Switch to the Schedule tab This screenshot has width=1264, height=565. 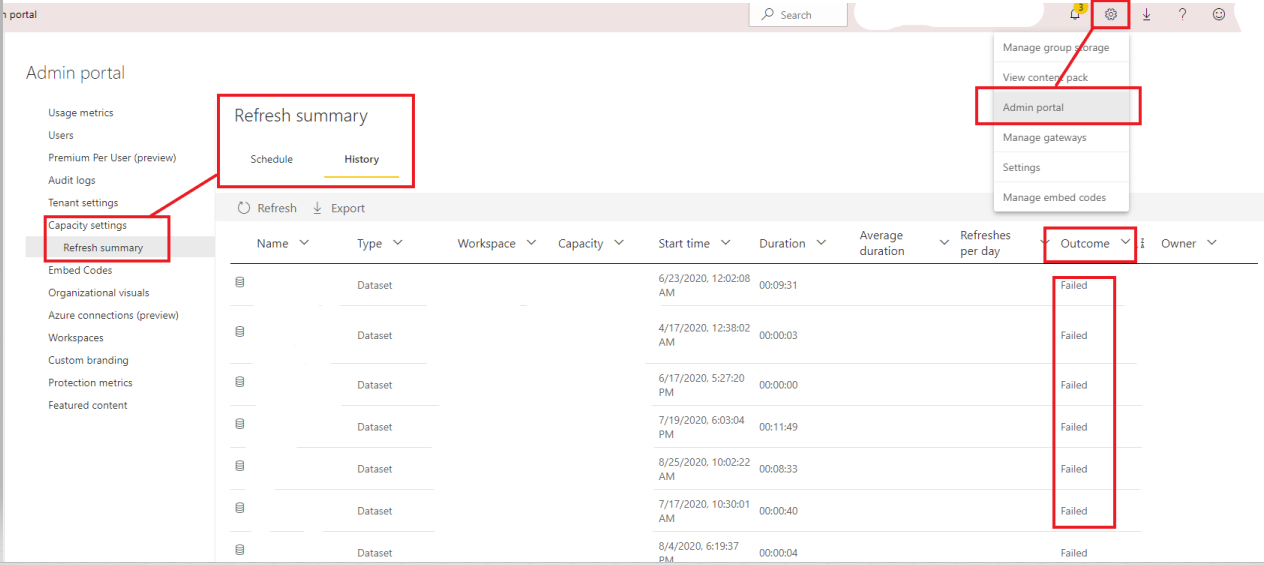coord(271,159)
